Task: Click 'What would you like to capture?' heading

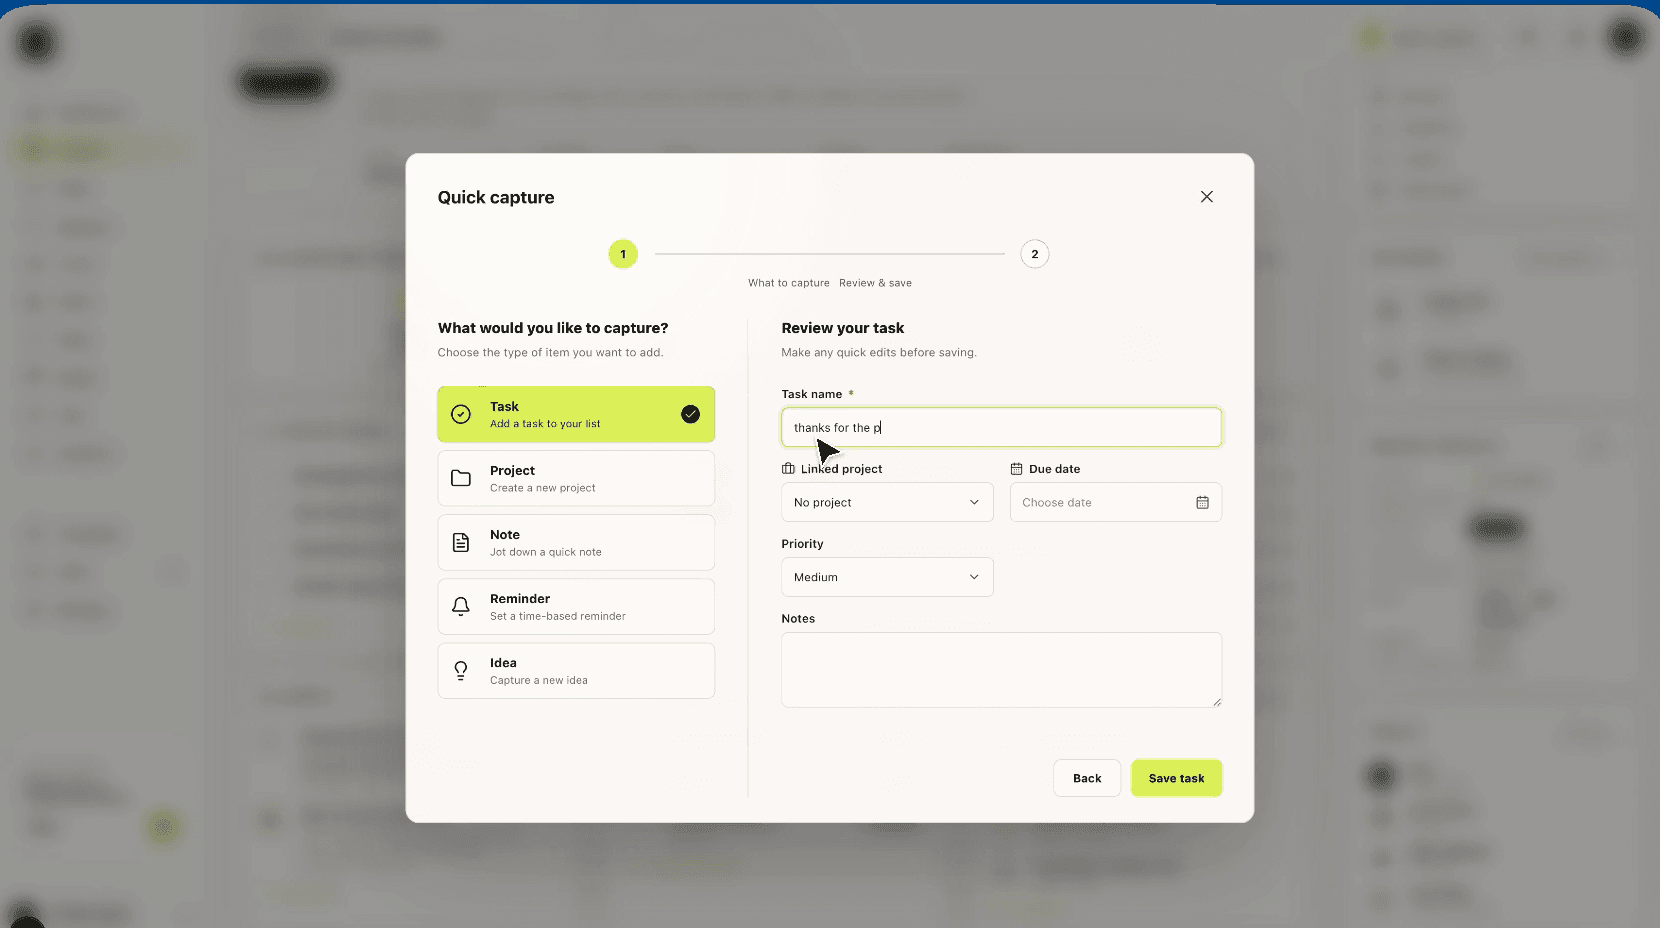Action: pos(553,328)
